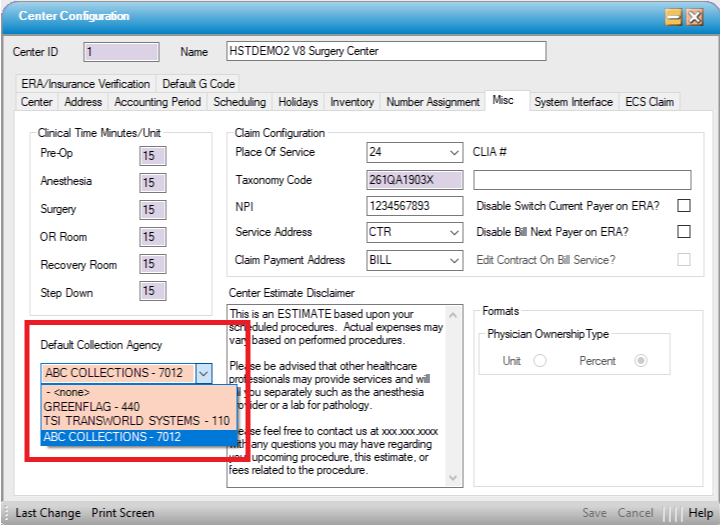Click the Help button

pyautogui.click(x=700, y=513)
